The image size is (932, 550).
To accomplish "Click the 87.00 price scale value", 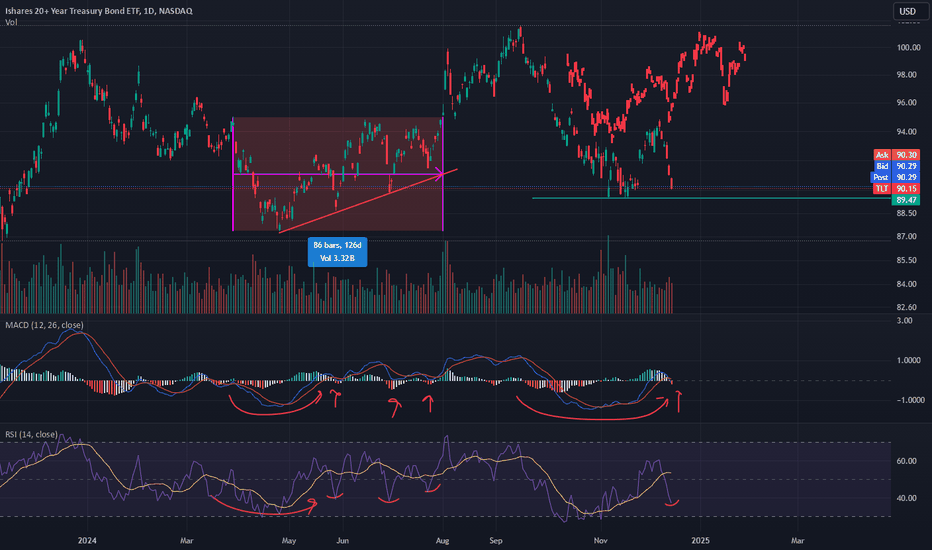I will (908, 237).
